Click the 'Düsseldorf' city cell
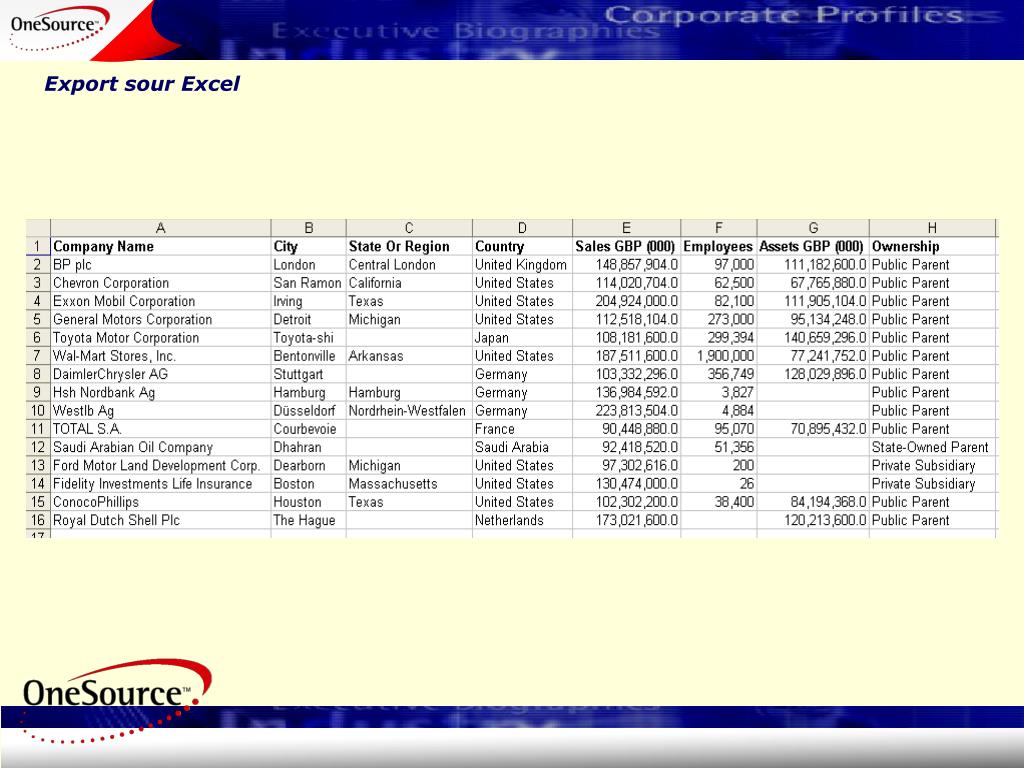The image size is (1024, 768). [308, 411]
